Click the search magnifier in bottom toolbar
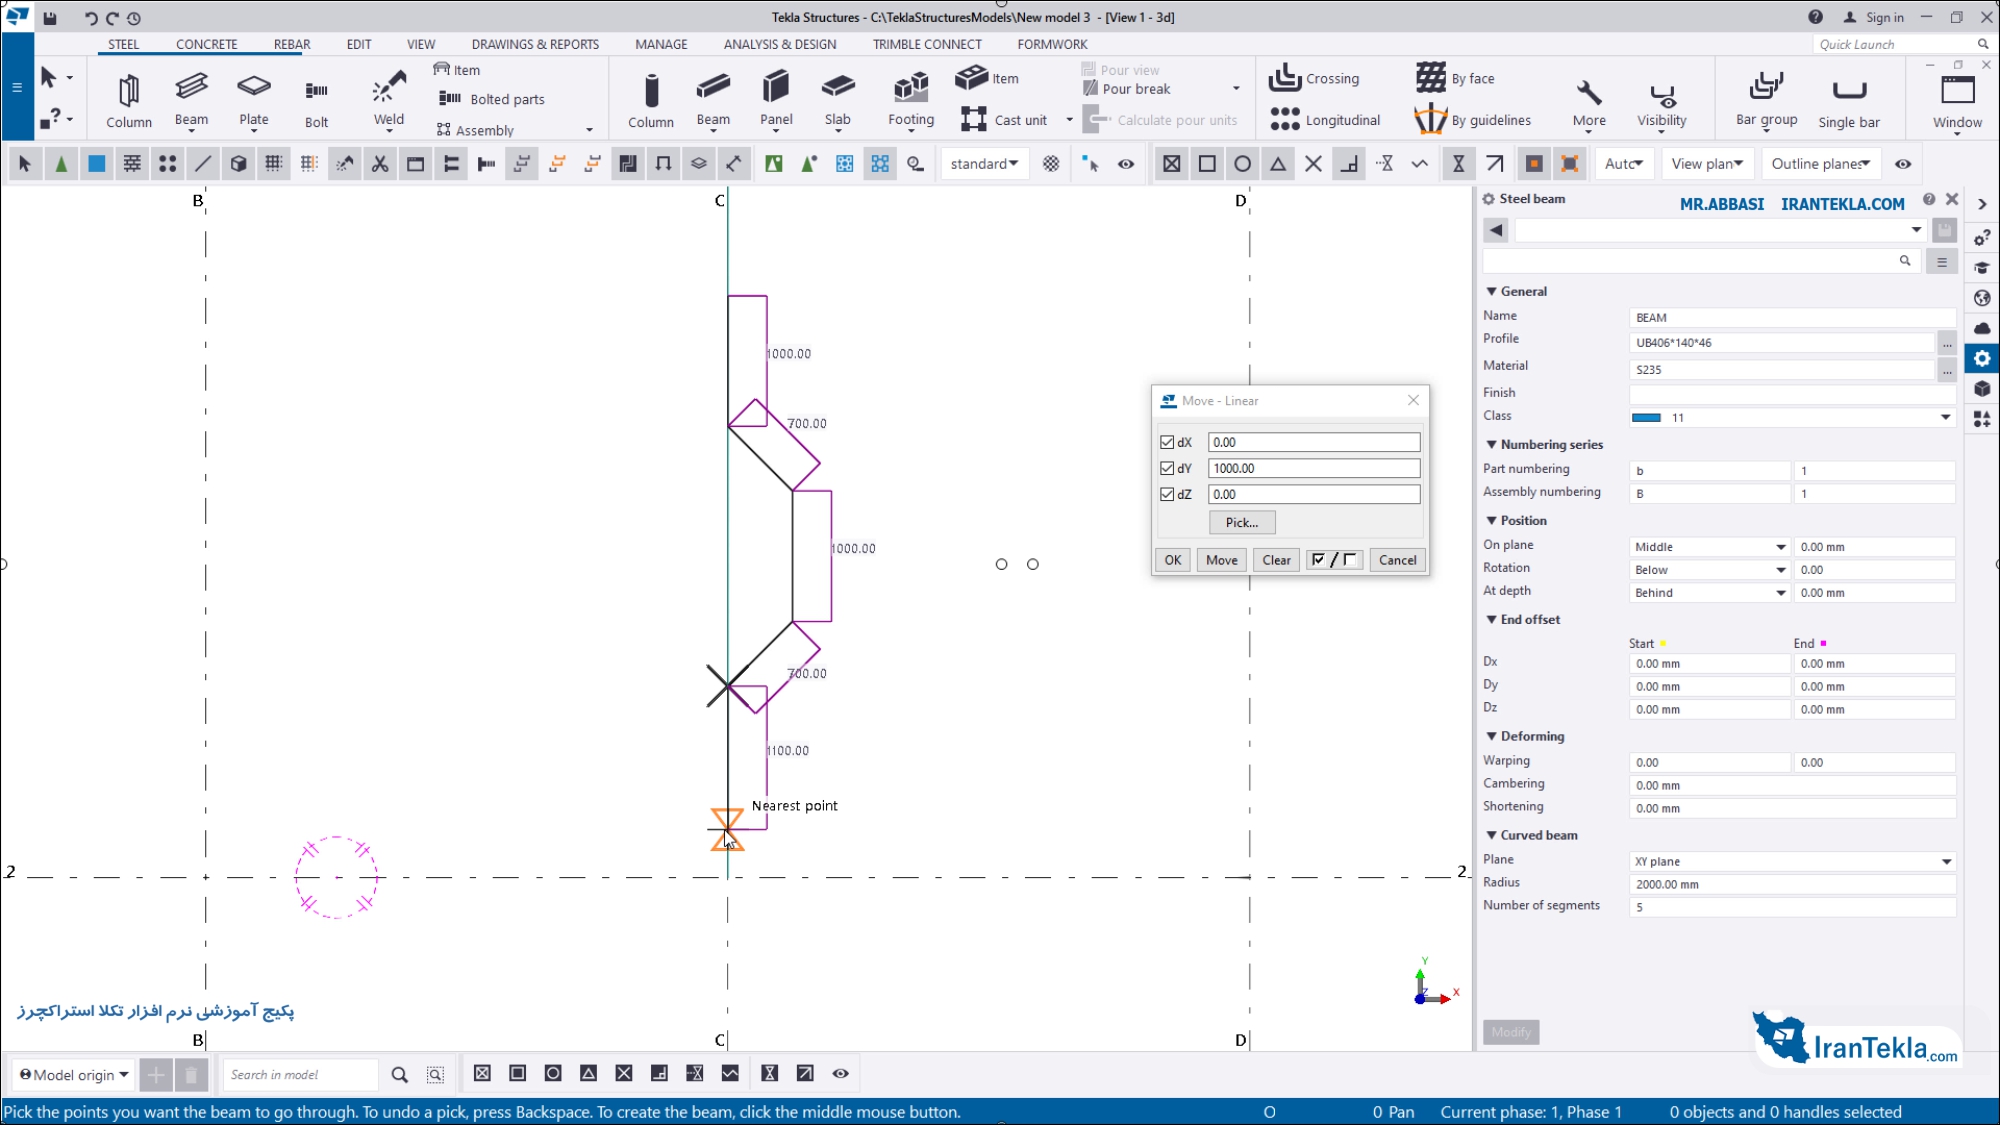This screenshot has width=2000, height=1125. coord(399,1074)
